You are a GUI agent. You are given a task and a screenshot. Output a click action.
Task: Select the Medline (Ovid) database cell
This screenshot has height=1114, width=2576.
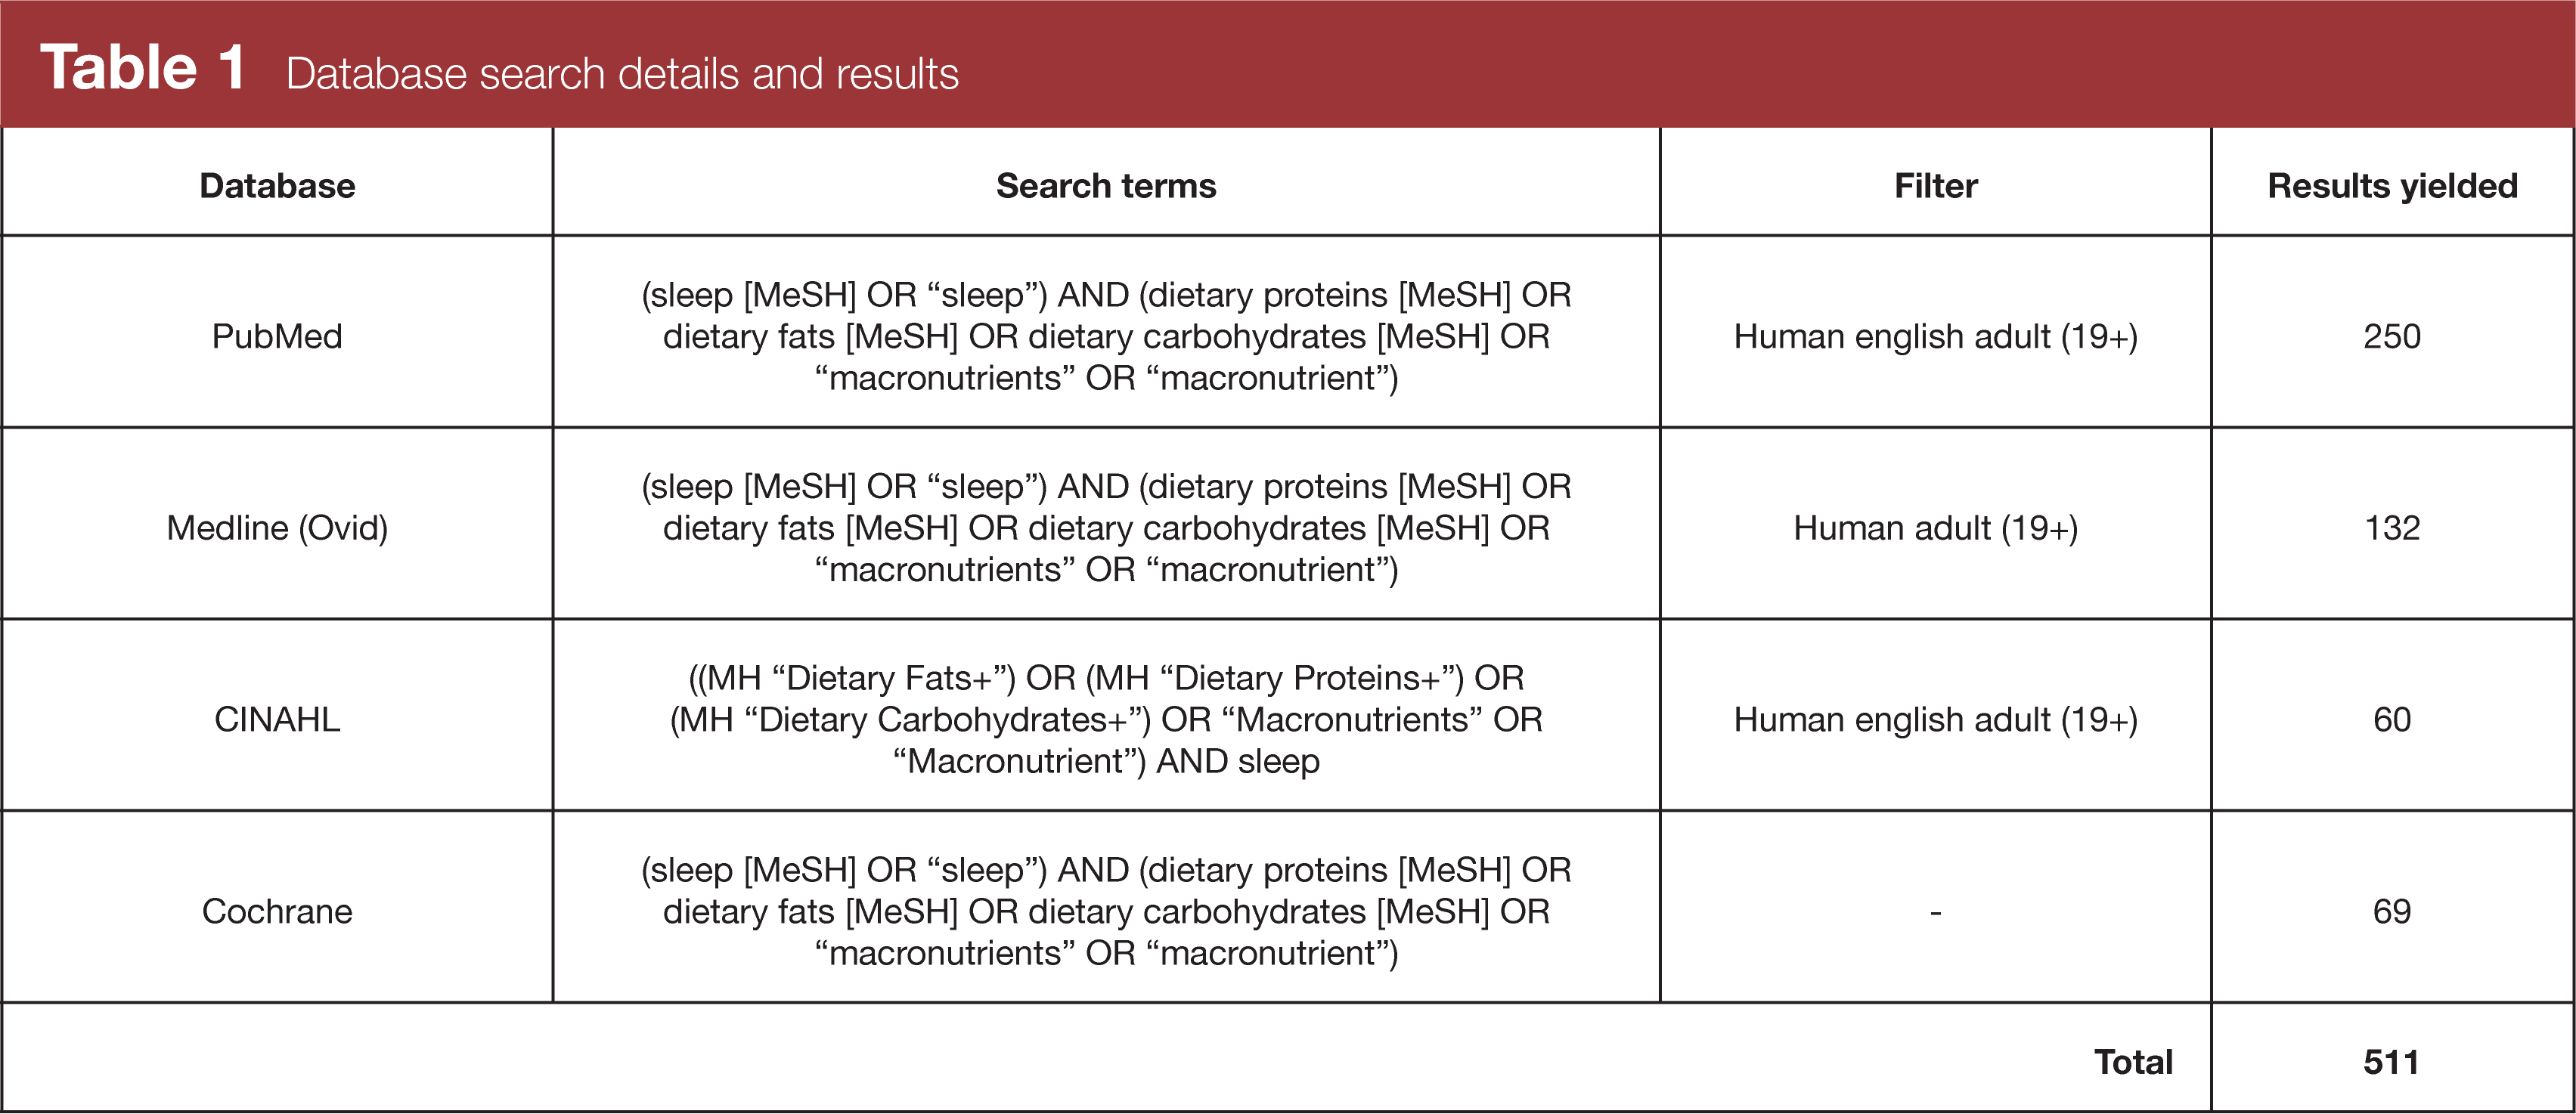[x=277, y=528]
